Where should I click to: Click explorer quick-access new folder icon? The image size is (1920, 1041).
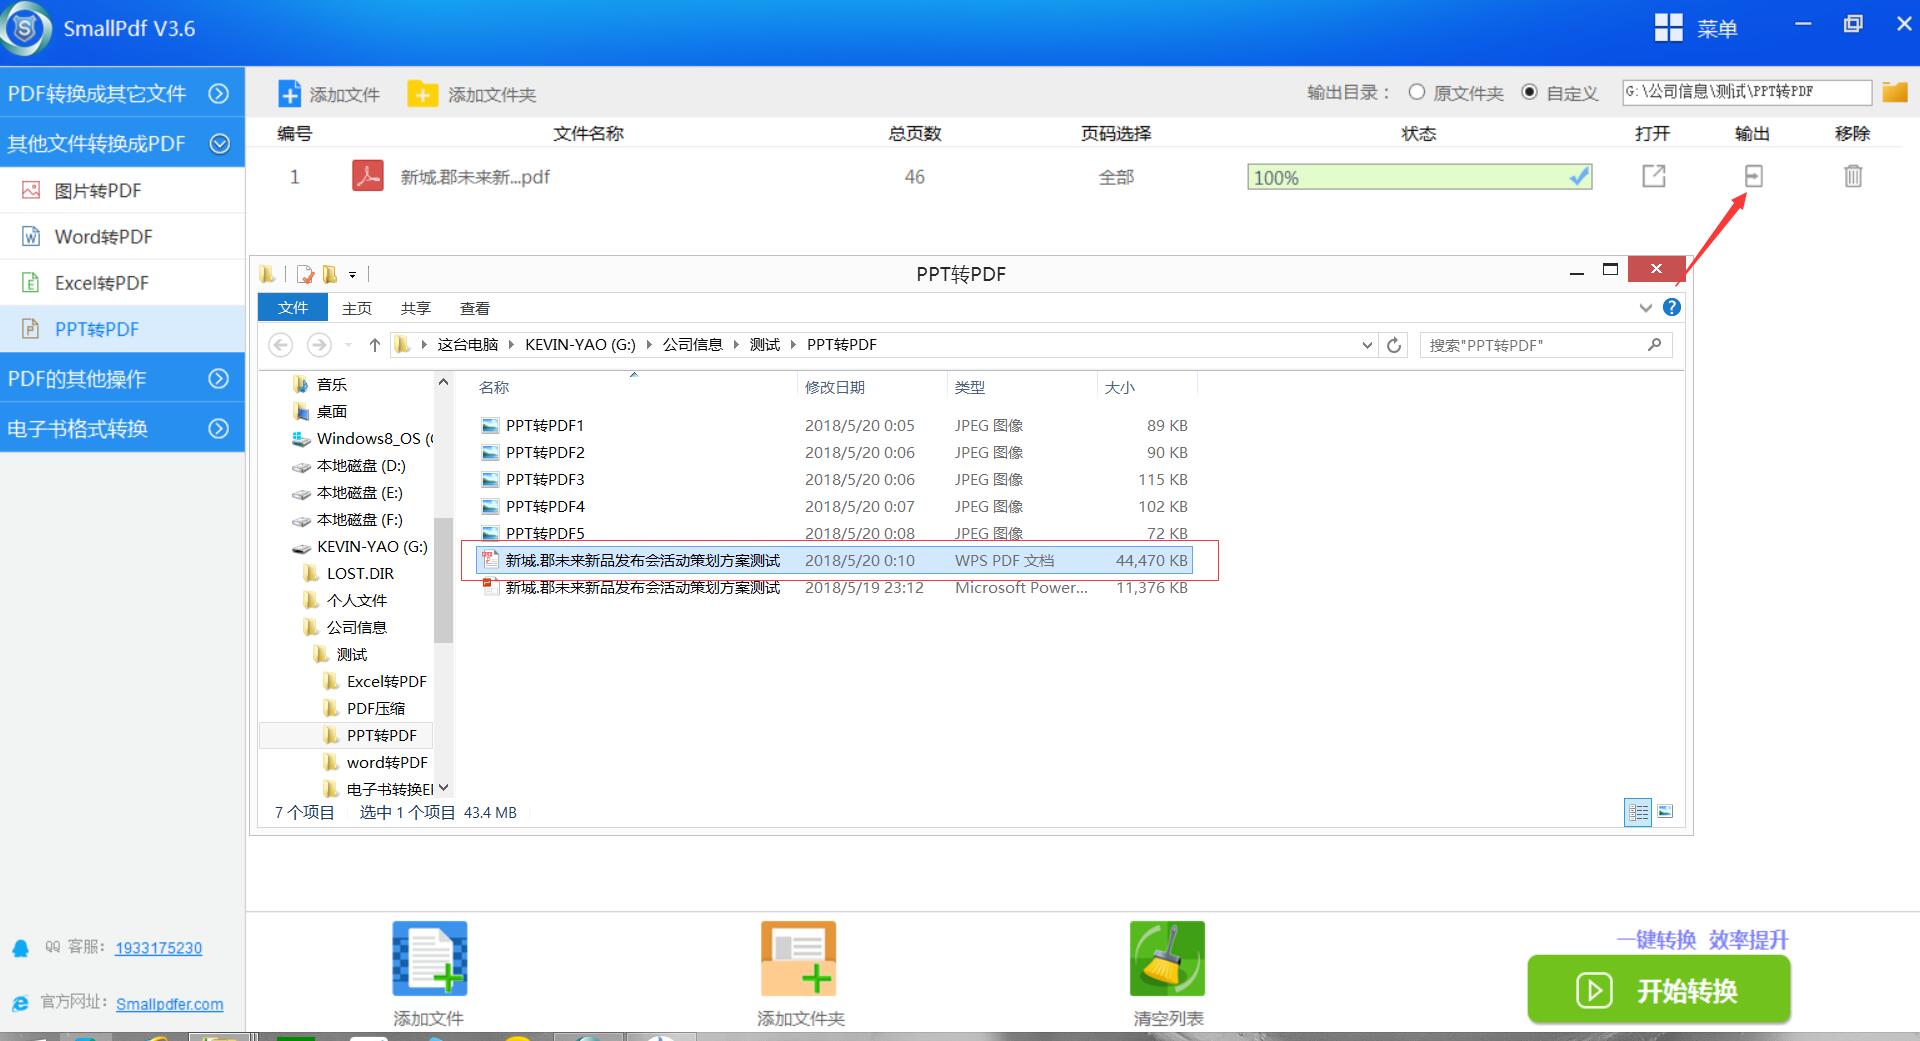tap(330, 274)
